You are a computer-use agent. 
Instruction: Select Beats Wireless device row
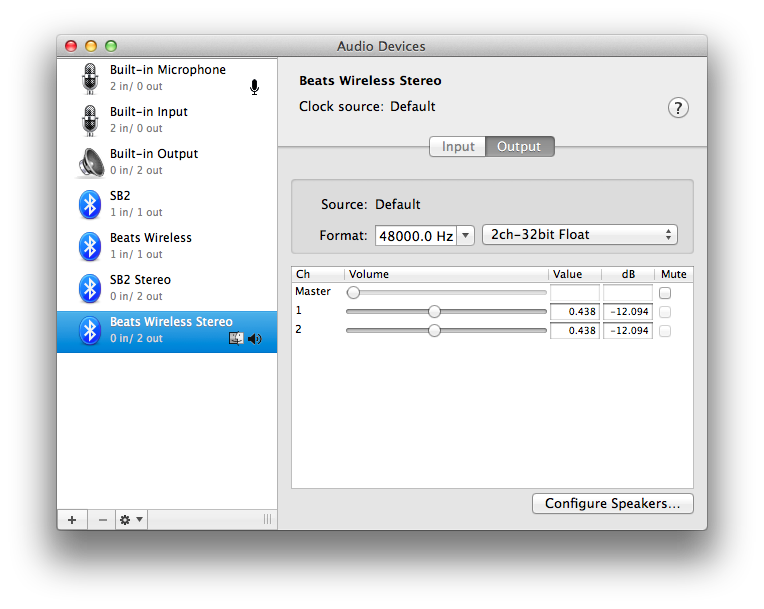(x=167, y=246)
